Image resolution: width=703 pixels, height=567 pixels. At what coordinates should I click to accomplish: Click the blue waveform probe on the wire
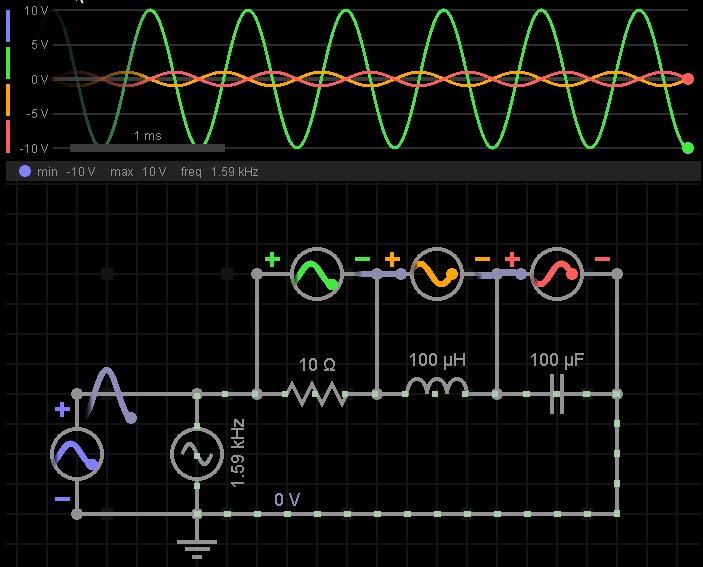110,393
